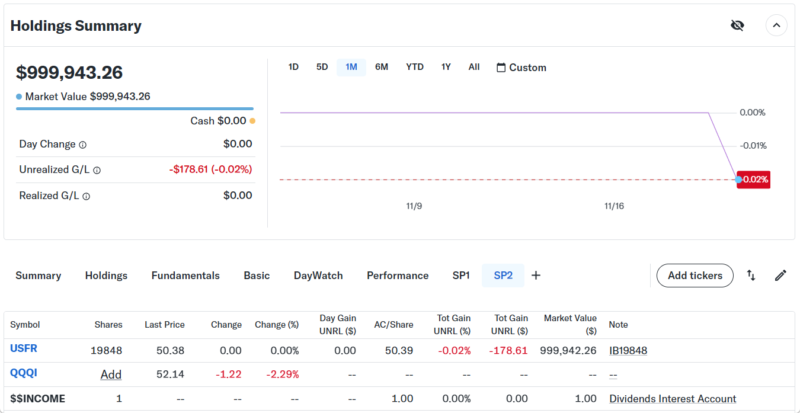Open the QQQI symbol link

click(24, 374)
